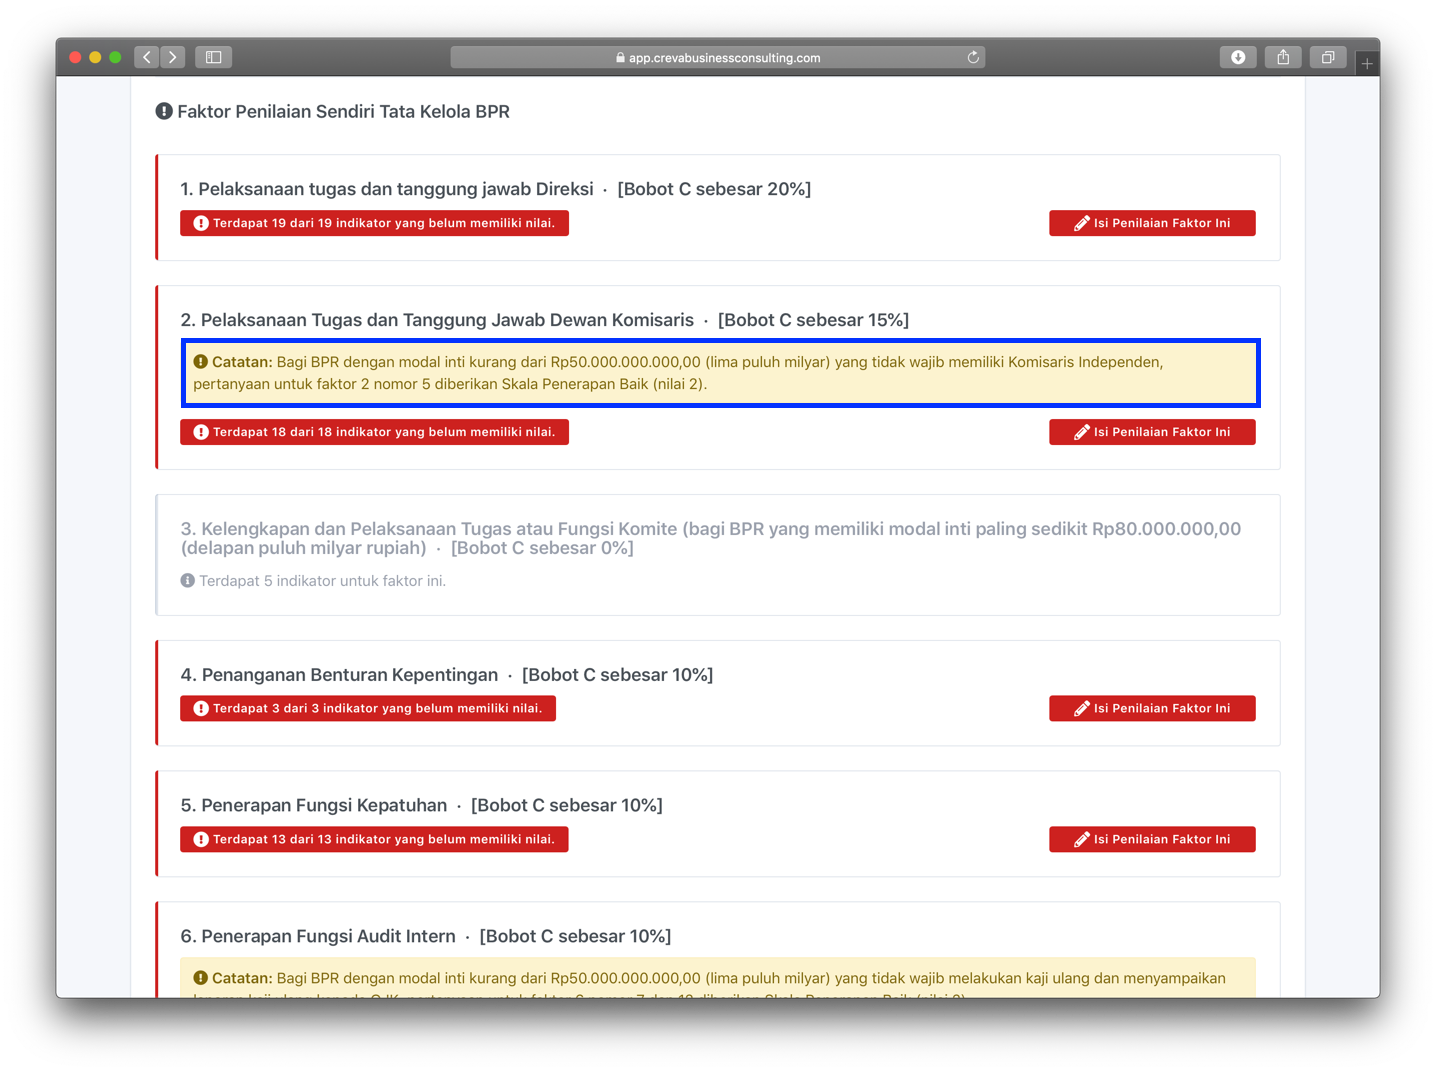The height and width of the screenshot is (1072, 1436).
Task: Click title 2. Pelaksanaan Tugas Dewan Komisaris
Action: (x=437, y=320)
